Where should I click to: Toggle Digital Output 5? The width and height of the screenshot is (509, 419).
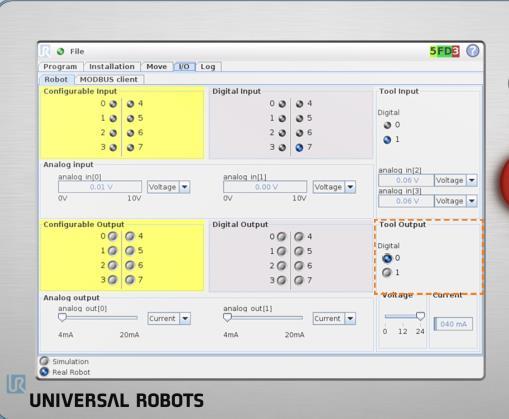(x=299, y=251)
